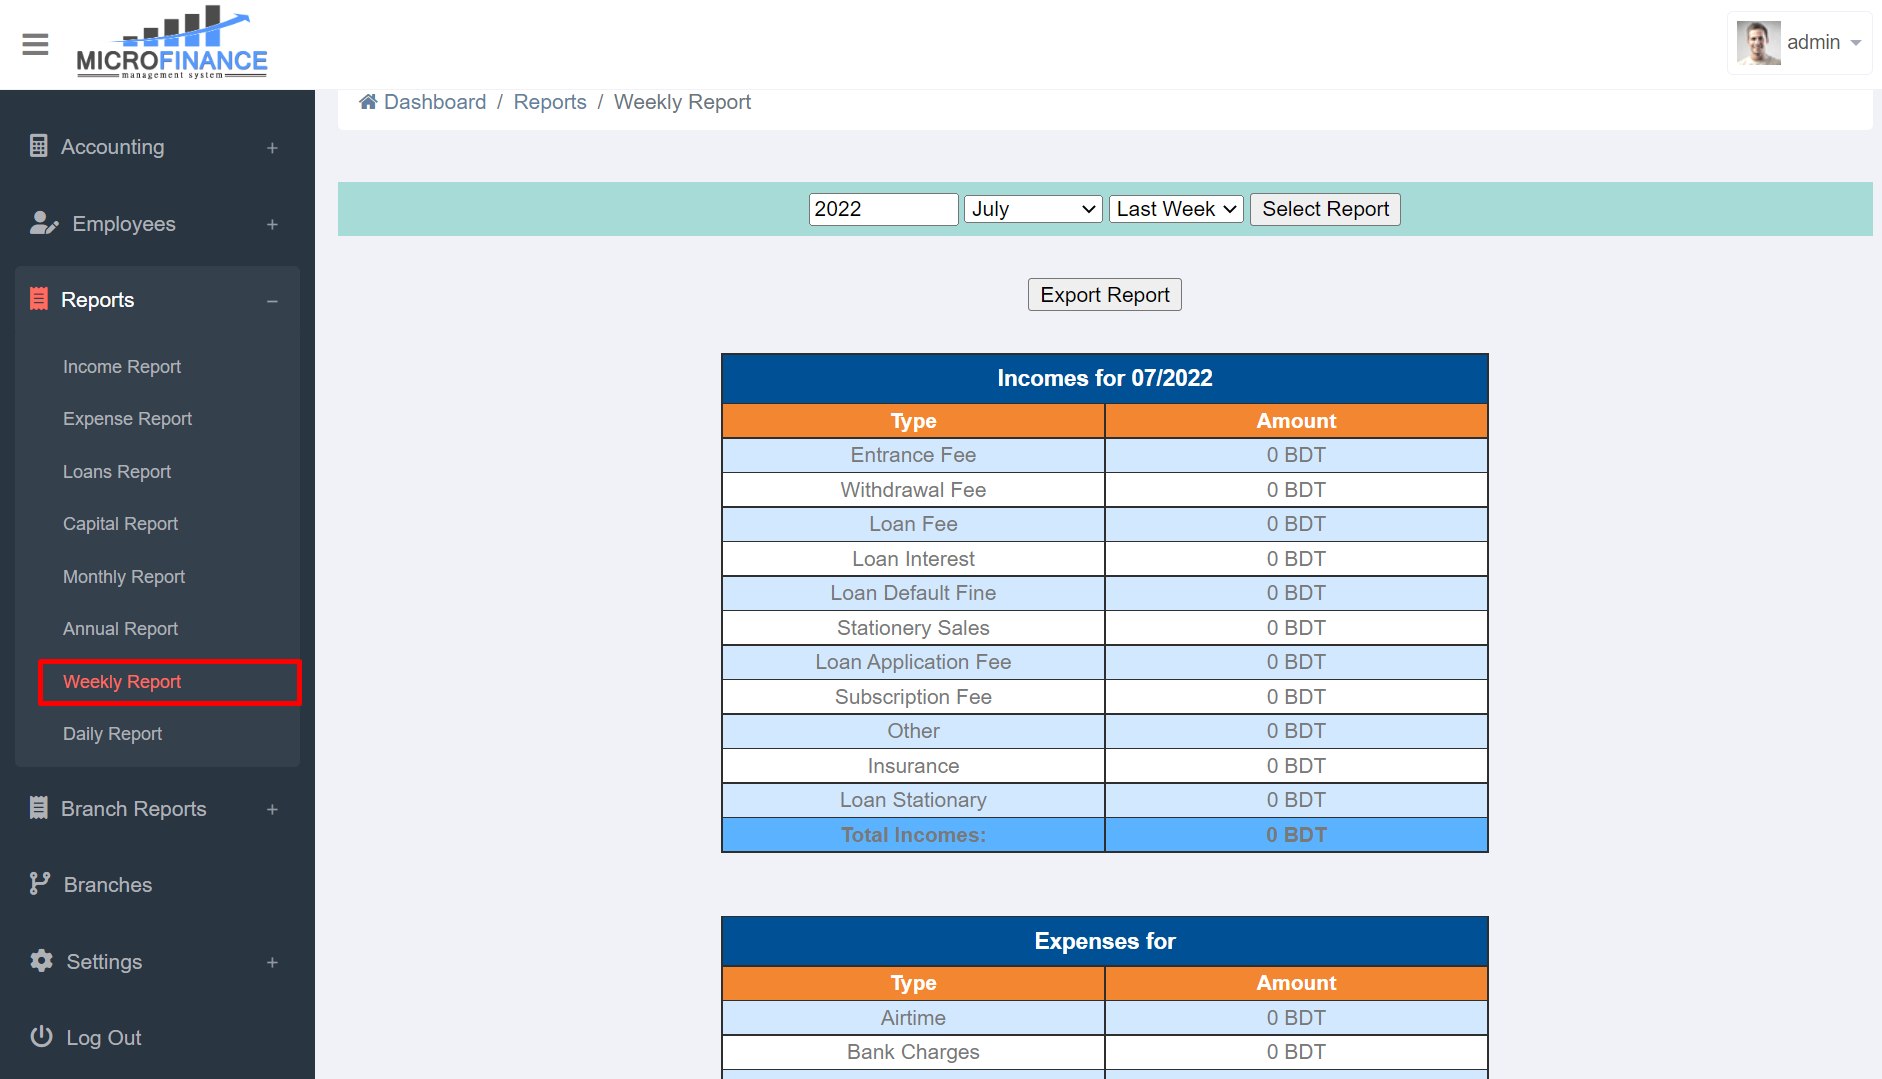Click the Branches fork icon

coord(40,884)
